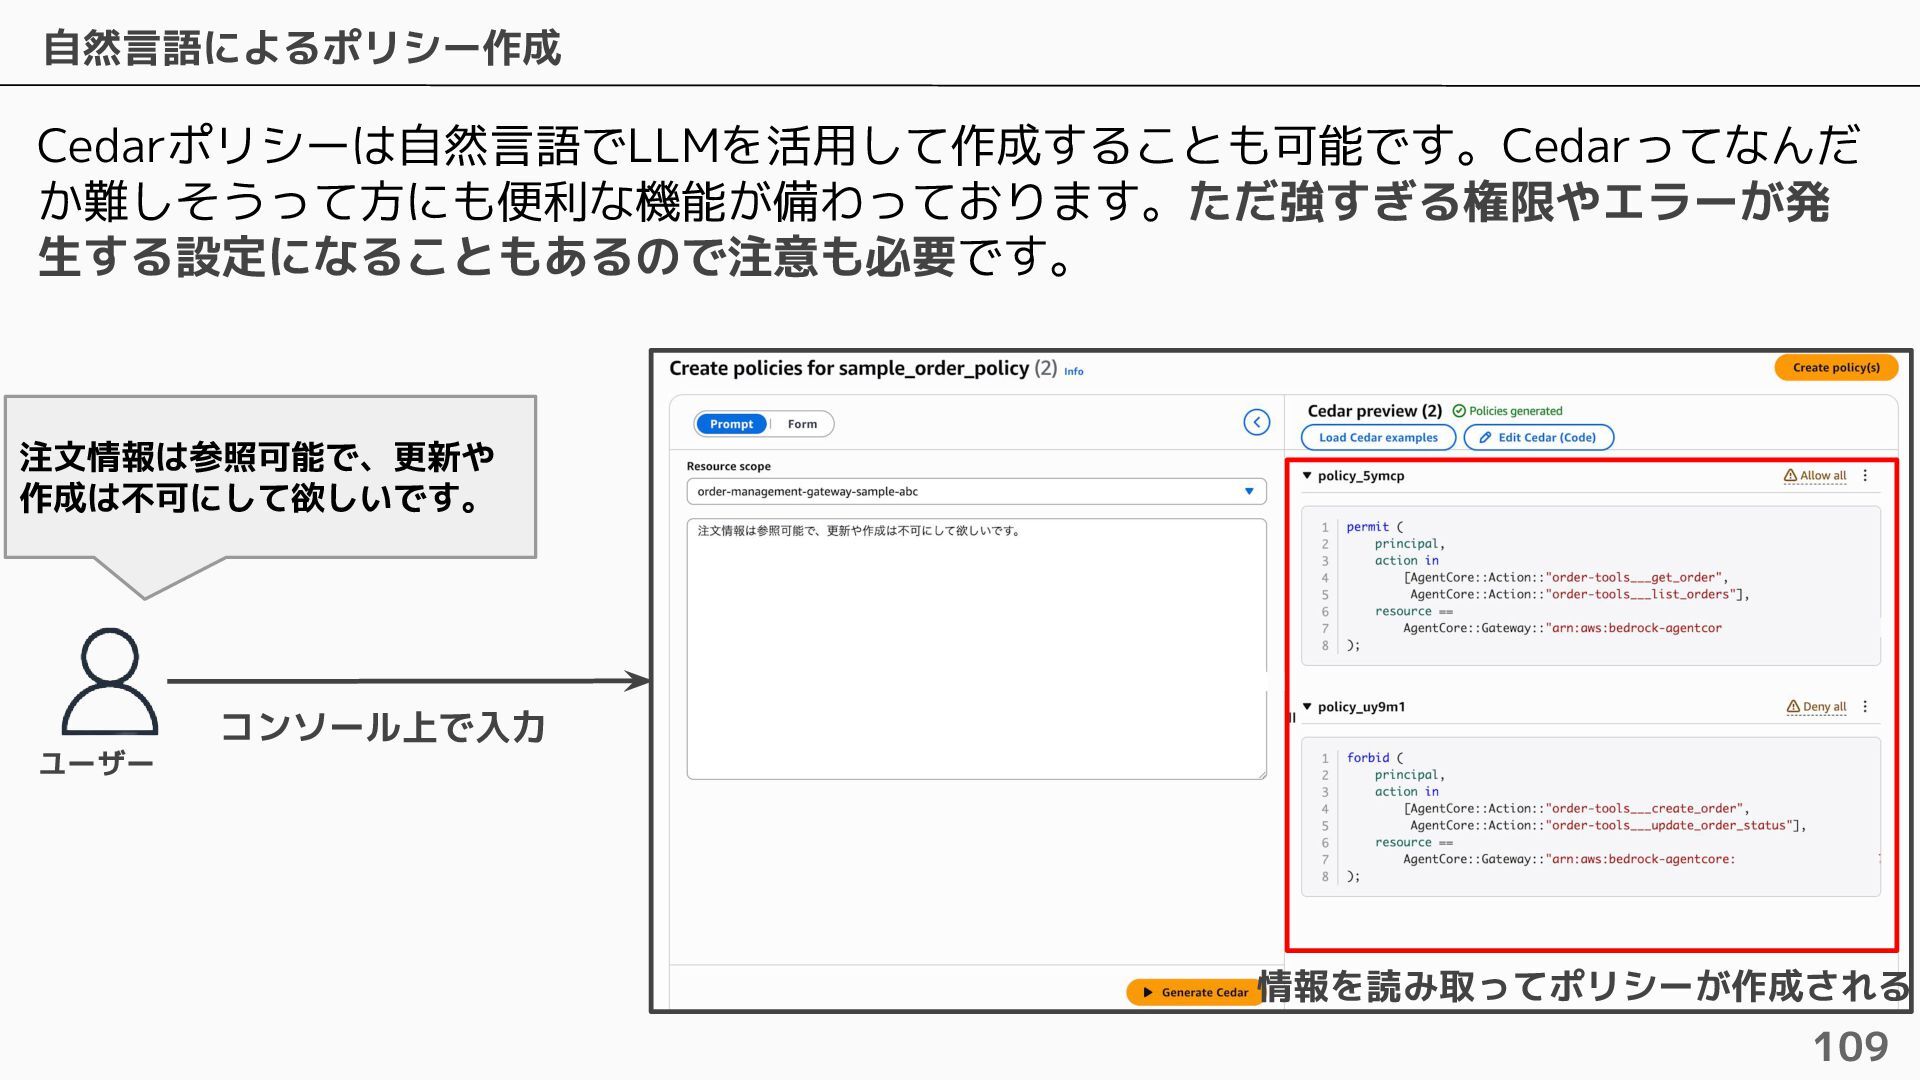Click the collapse panel left-arrow circle icon
The height and width of the screenshot is (1080, 1920).
point(1256,422)
